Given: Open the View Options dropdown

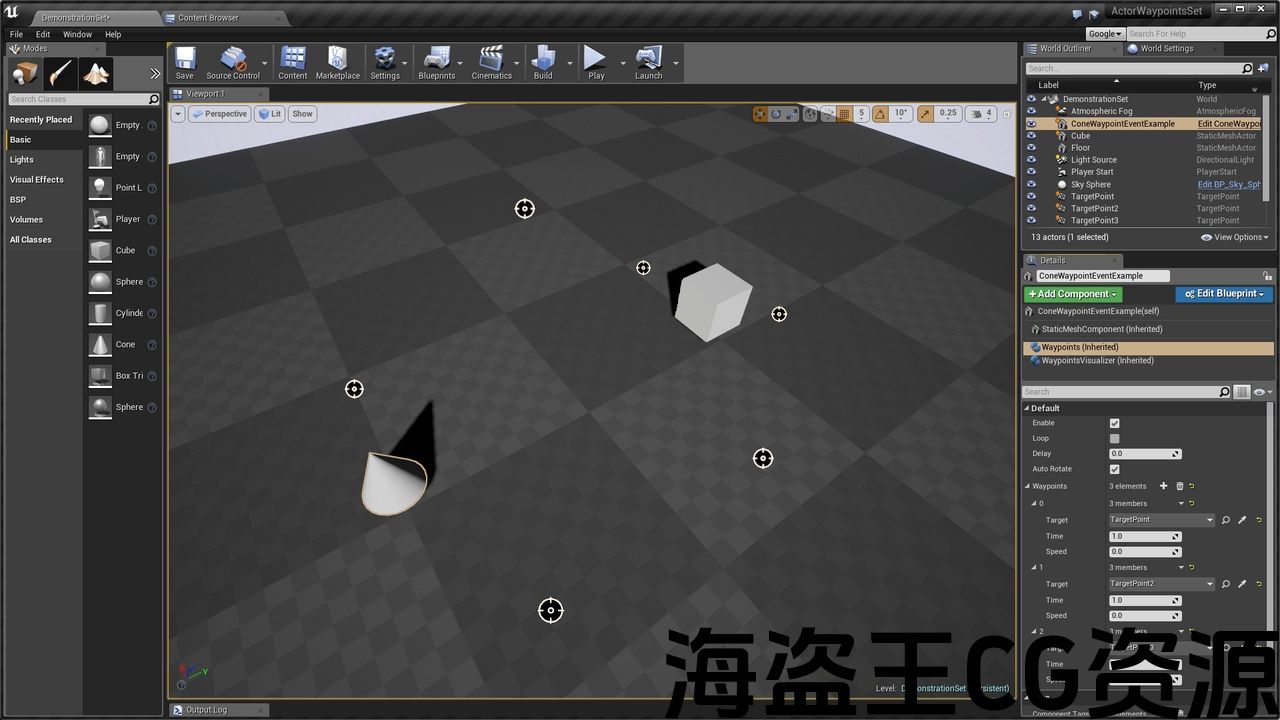Looking at the screenshot, I should [1235, 237].
